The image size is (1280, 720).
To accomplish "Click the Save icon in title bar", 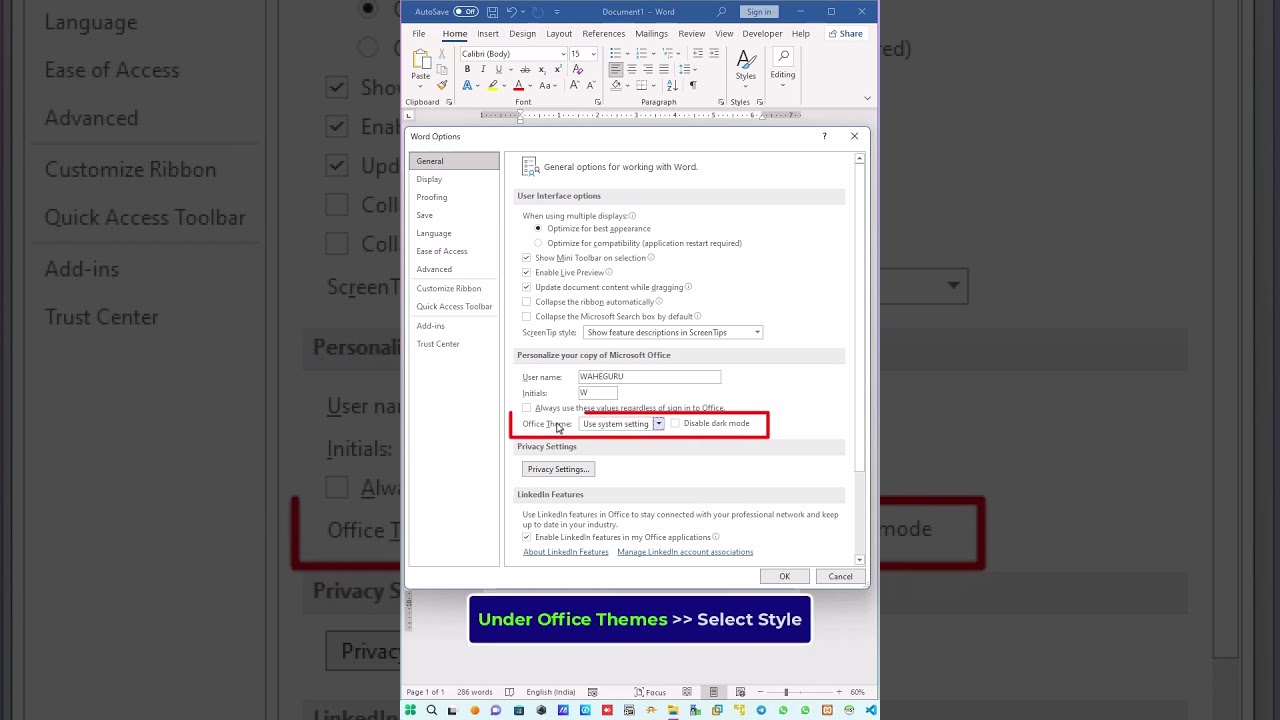I will [492, 12].
